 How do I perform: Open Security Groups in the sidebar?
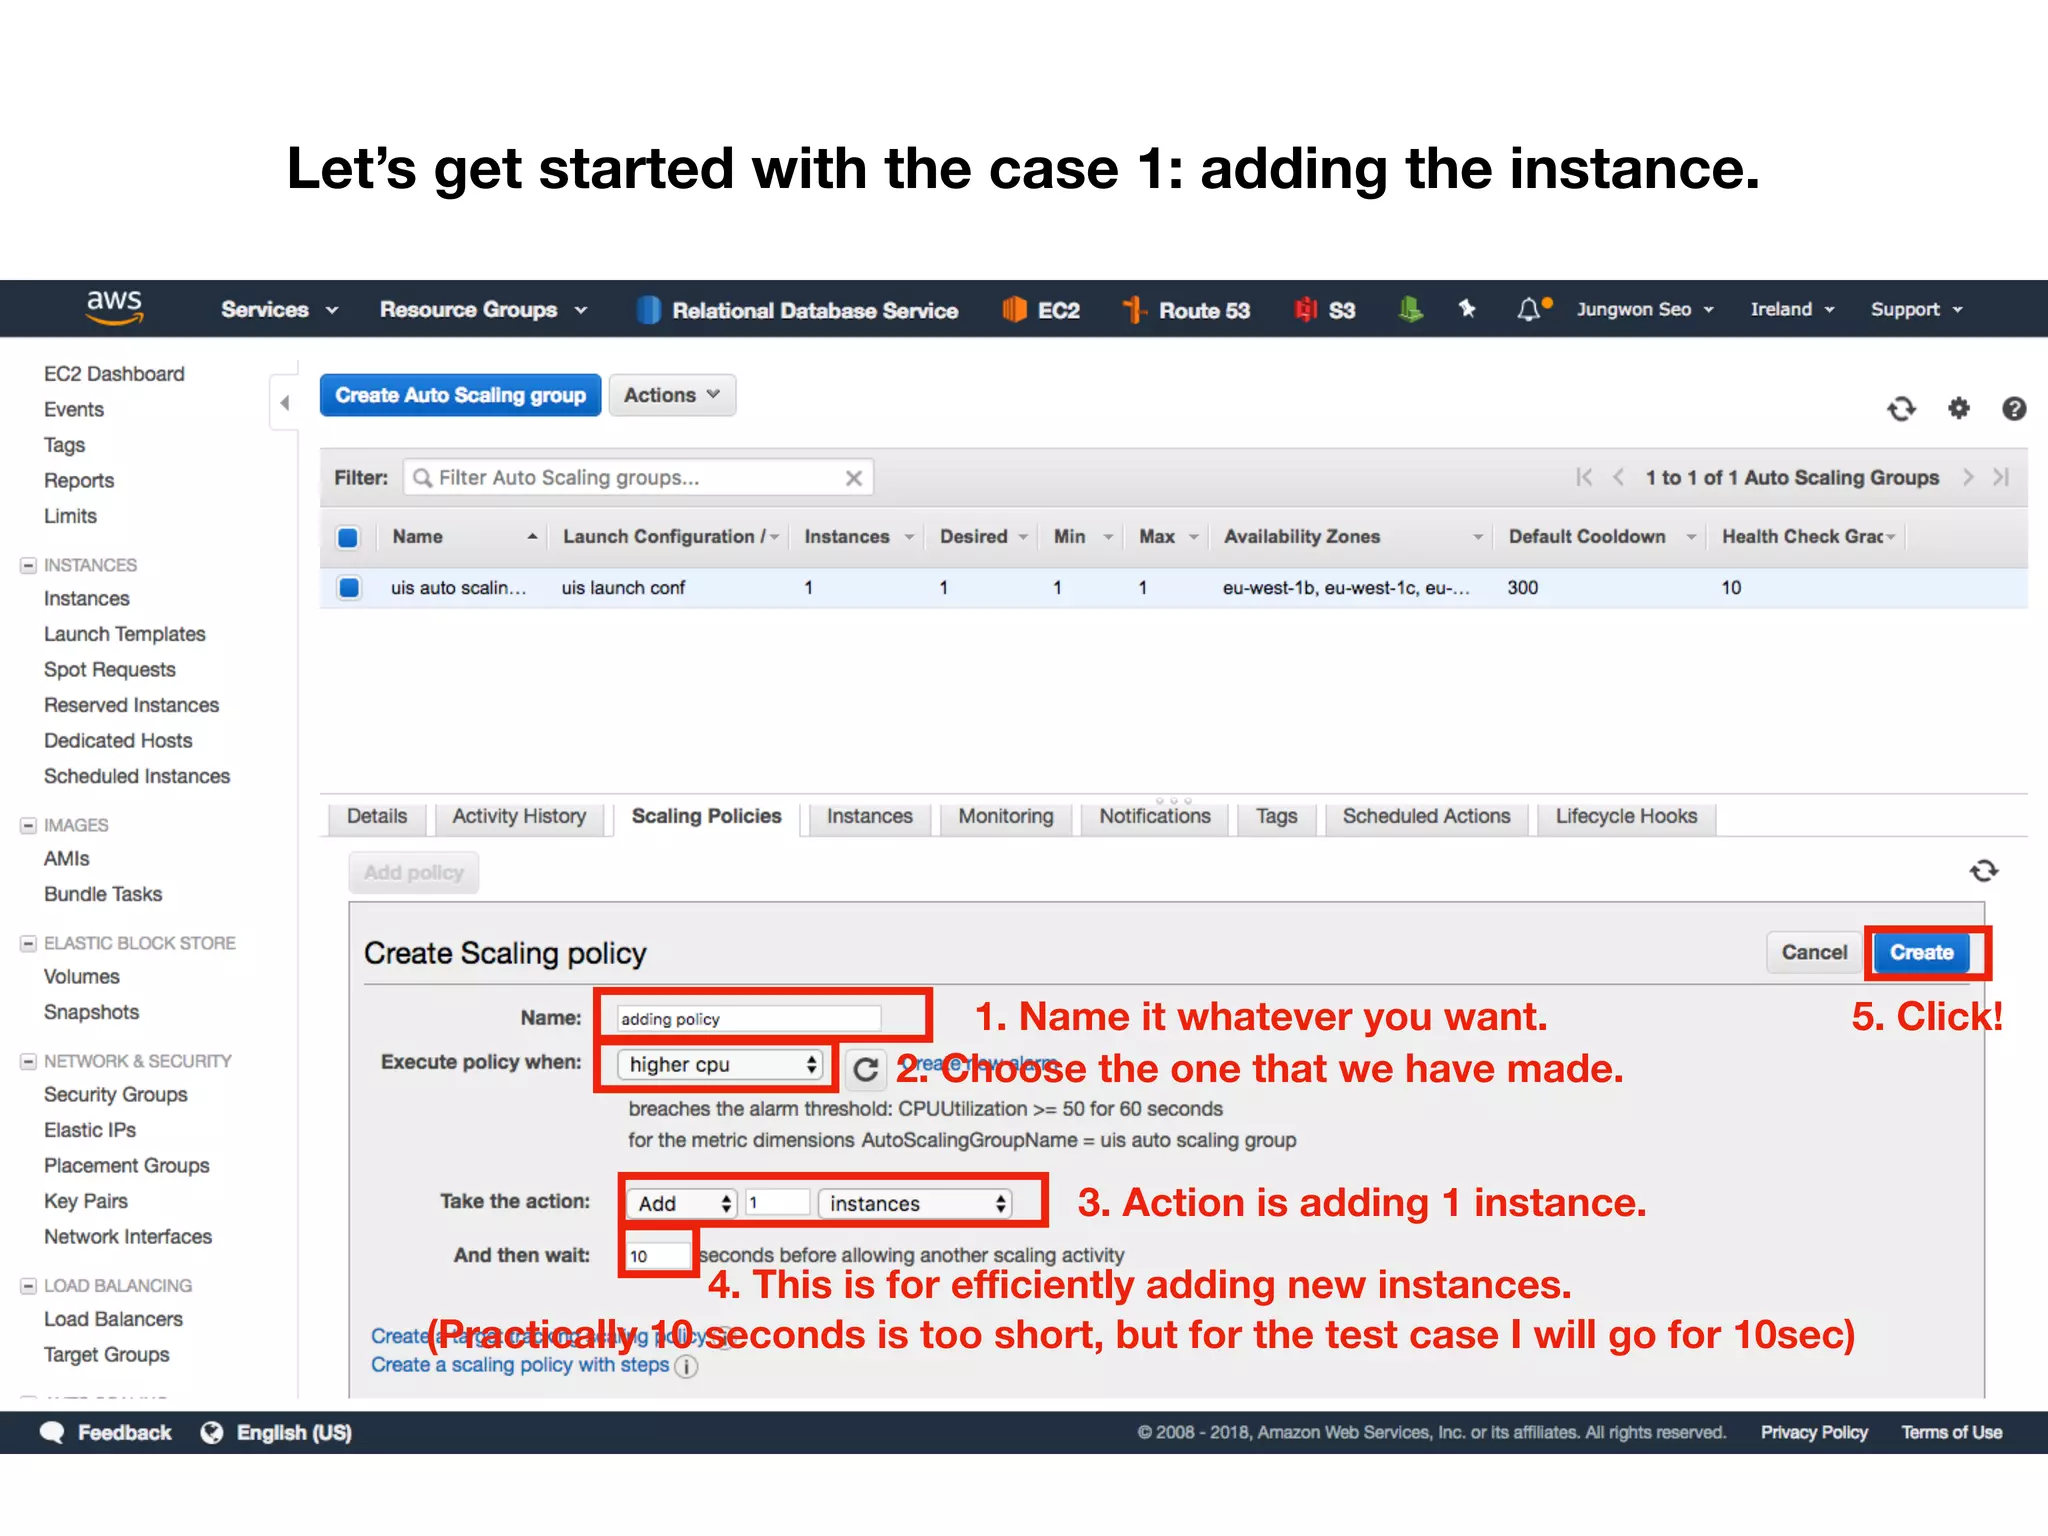116,1095
